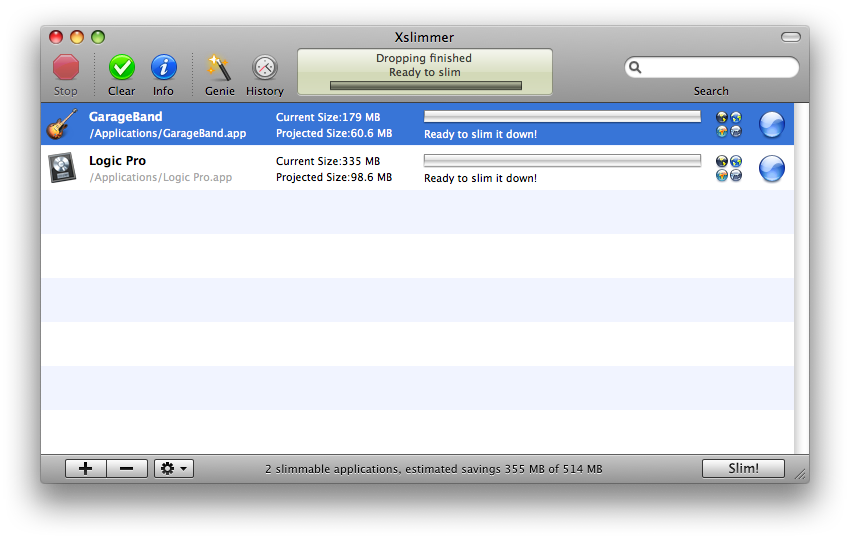Click Current Size:179 MB text
850x539 pixels.
click(x=328, y=117)
